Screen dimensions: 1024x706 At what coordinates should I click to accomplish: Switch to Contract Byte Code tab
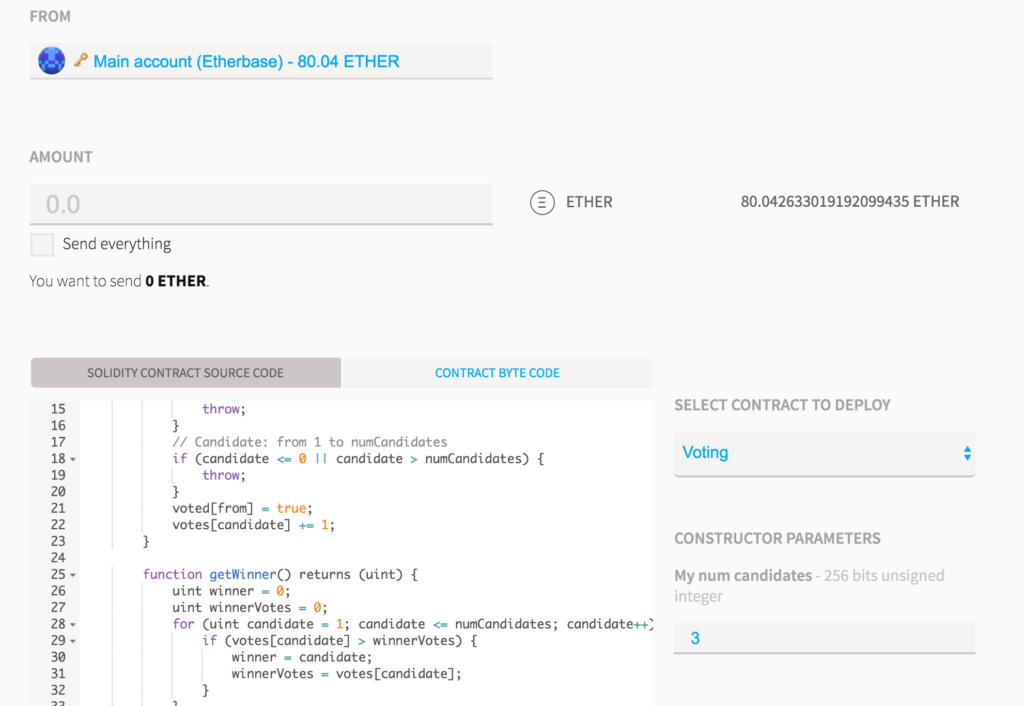(497, 373)
